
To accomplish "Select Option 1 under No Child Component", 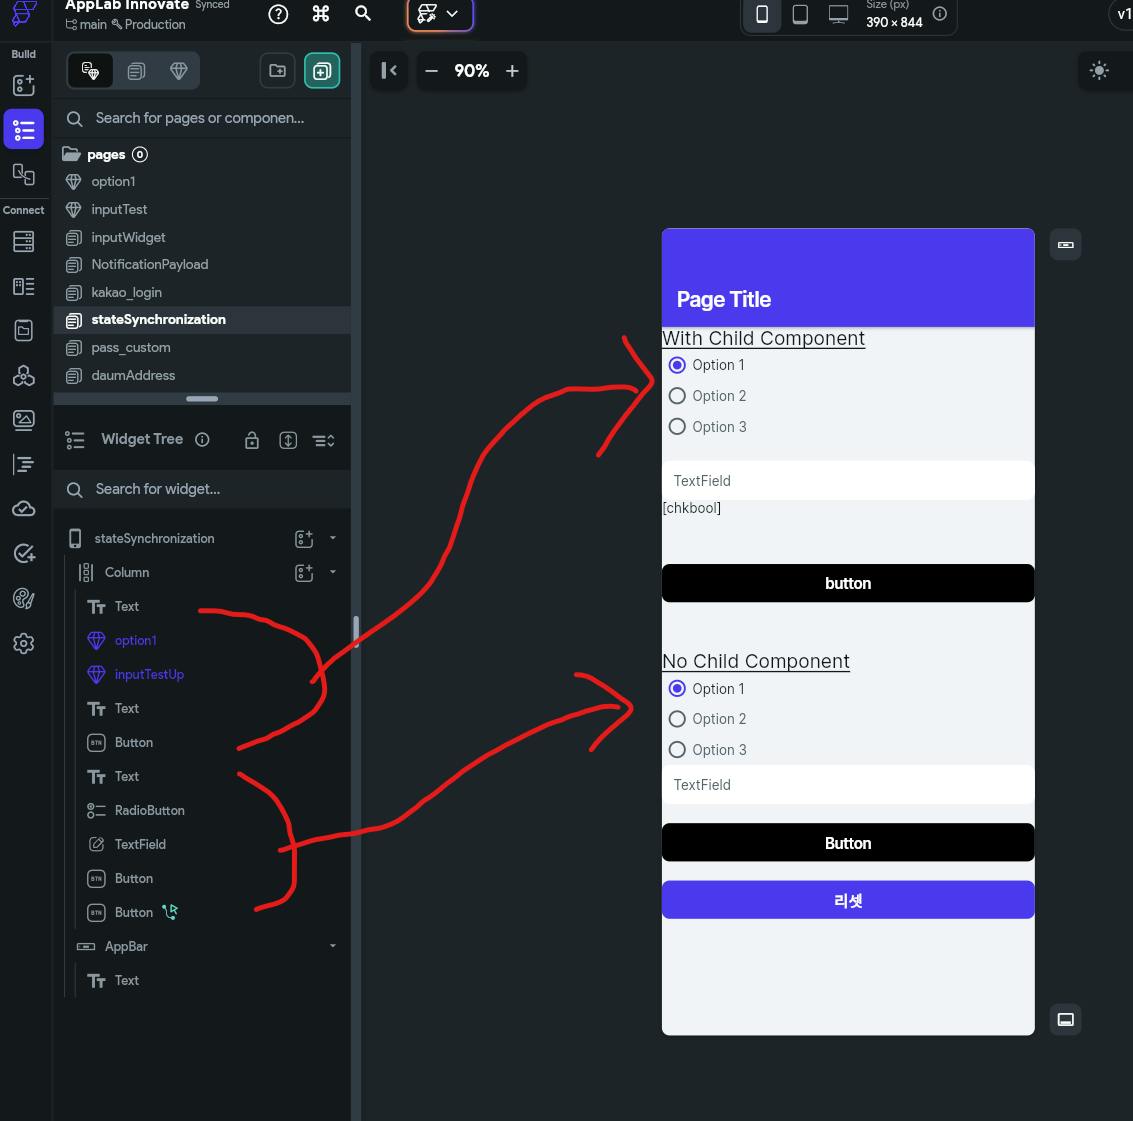I will coord(677,688).
